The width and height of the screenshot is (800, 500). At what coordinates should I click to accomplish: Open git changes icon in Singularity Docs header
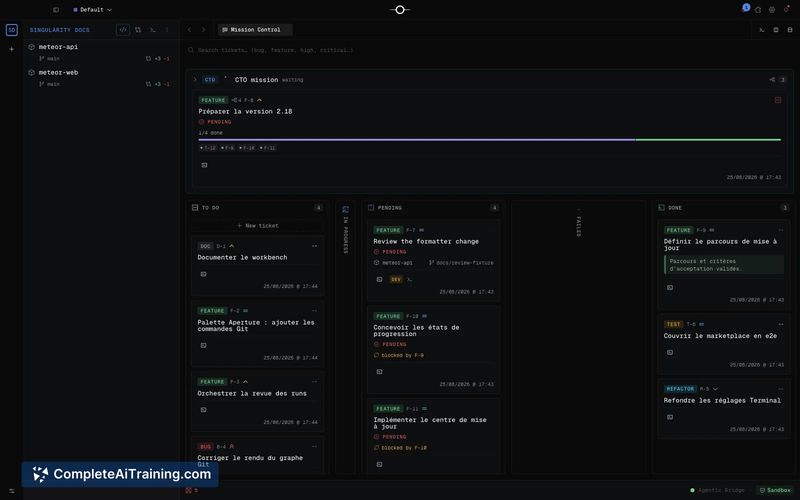tap(138, 30)
